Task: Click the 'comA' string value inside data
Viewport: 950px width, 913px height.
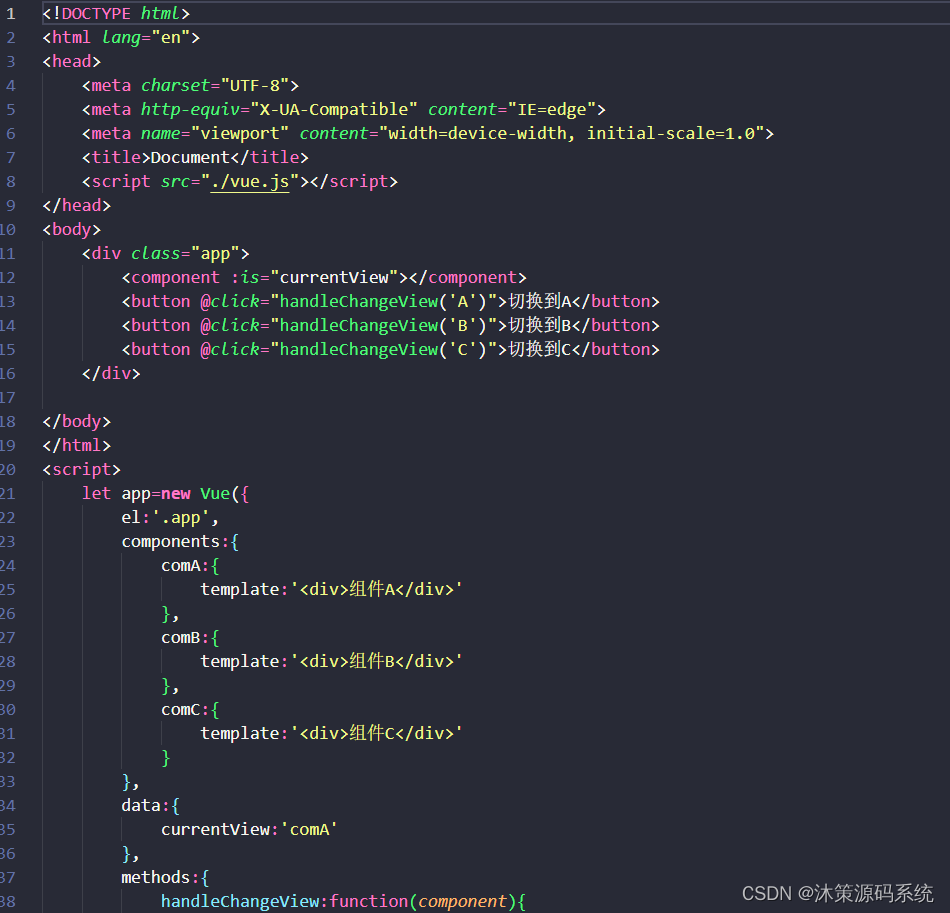Action: (308, 829)
